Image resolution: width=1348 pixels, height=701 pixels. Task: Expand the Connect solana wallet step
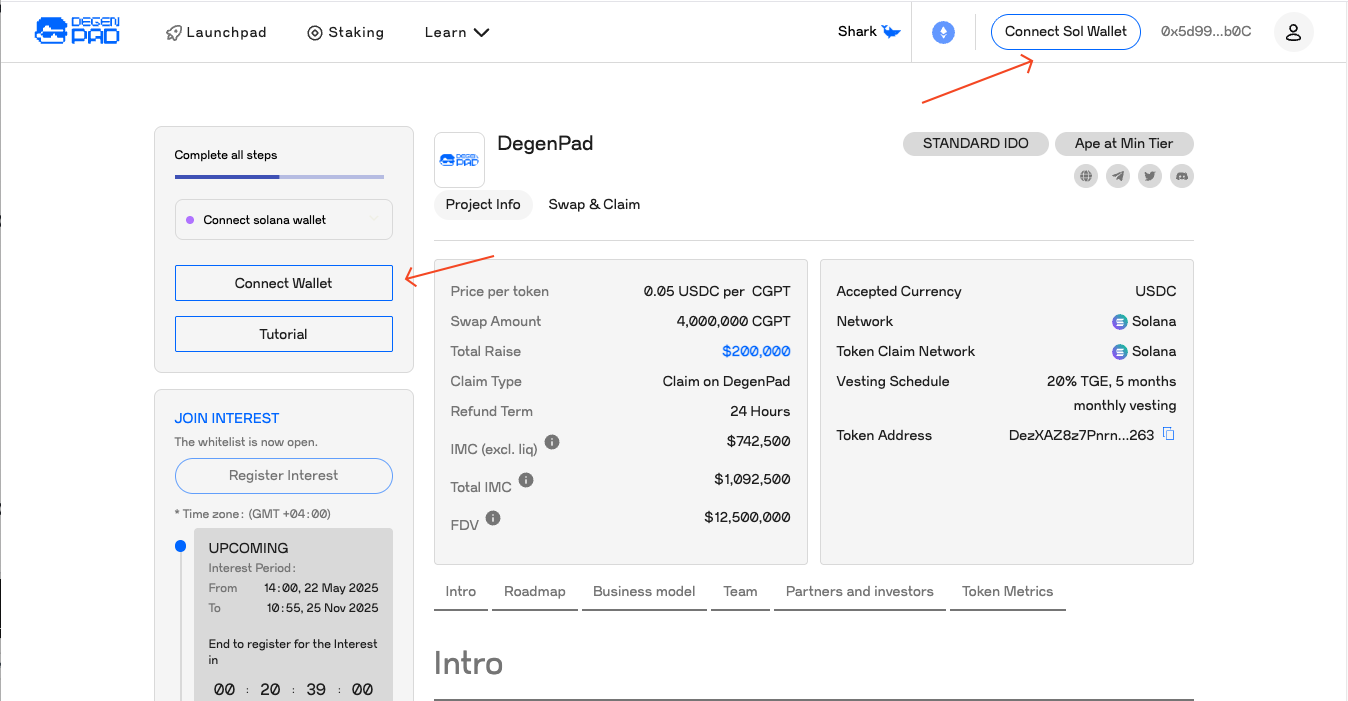(x=284, y=220)
